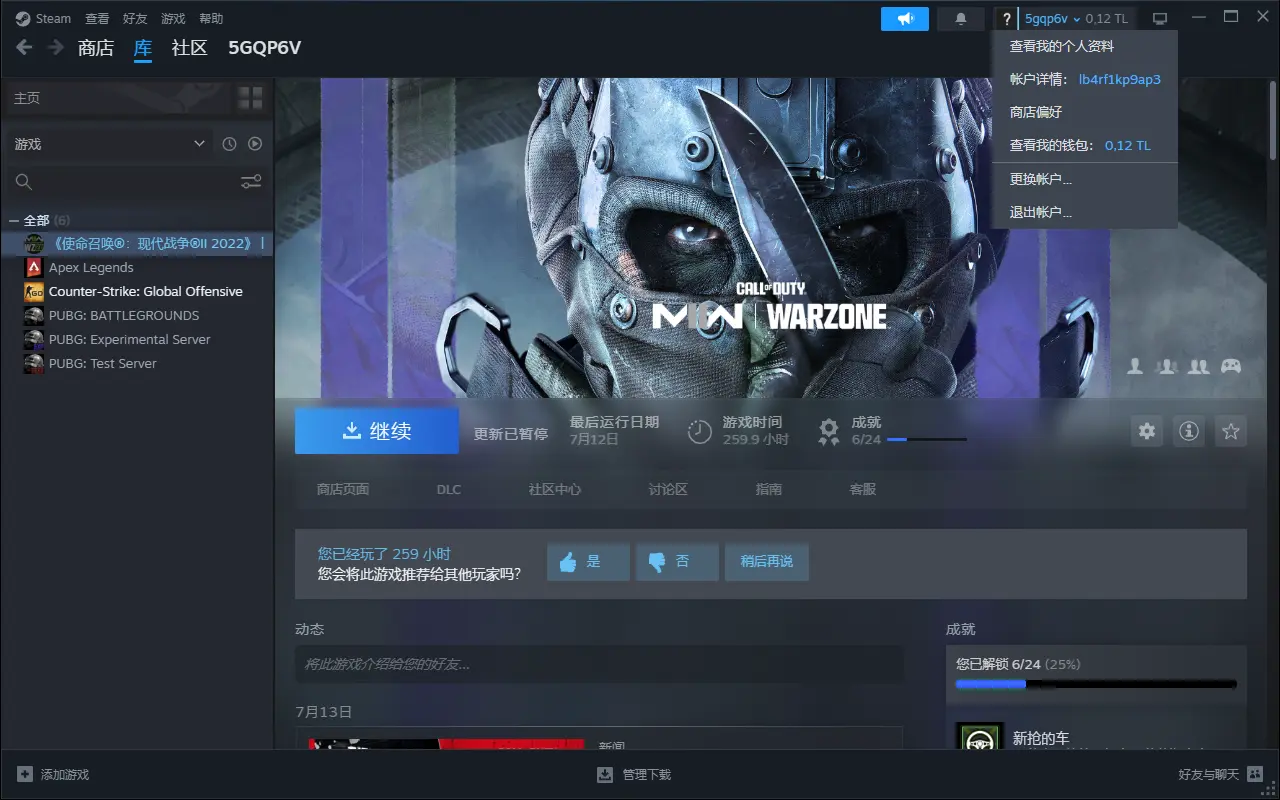1280x800 pixels.
Task: Click the single-player person icon
Action: pos(1135,366)
